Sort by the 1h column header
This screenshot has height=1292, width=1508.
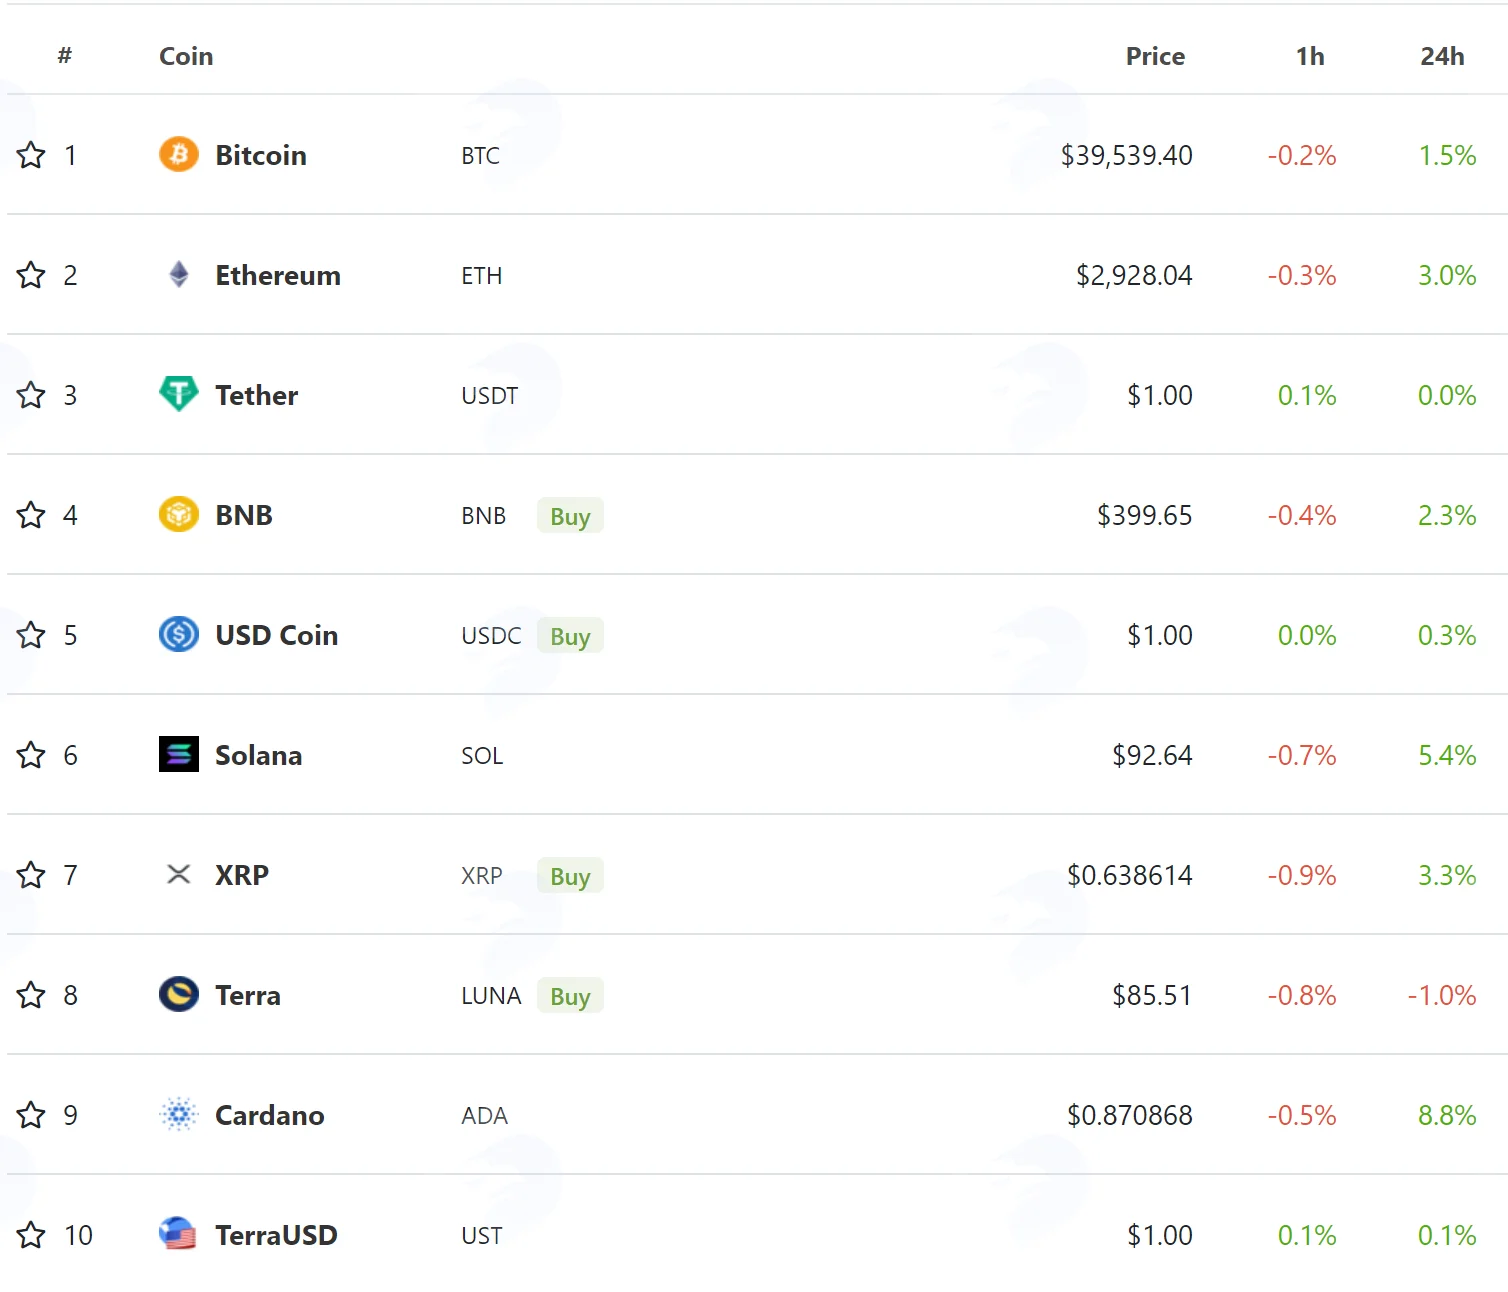click(x=1310, y=56)
